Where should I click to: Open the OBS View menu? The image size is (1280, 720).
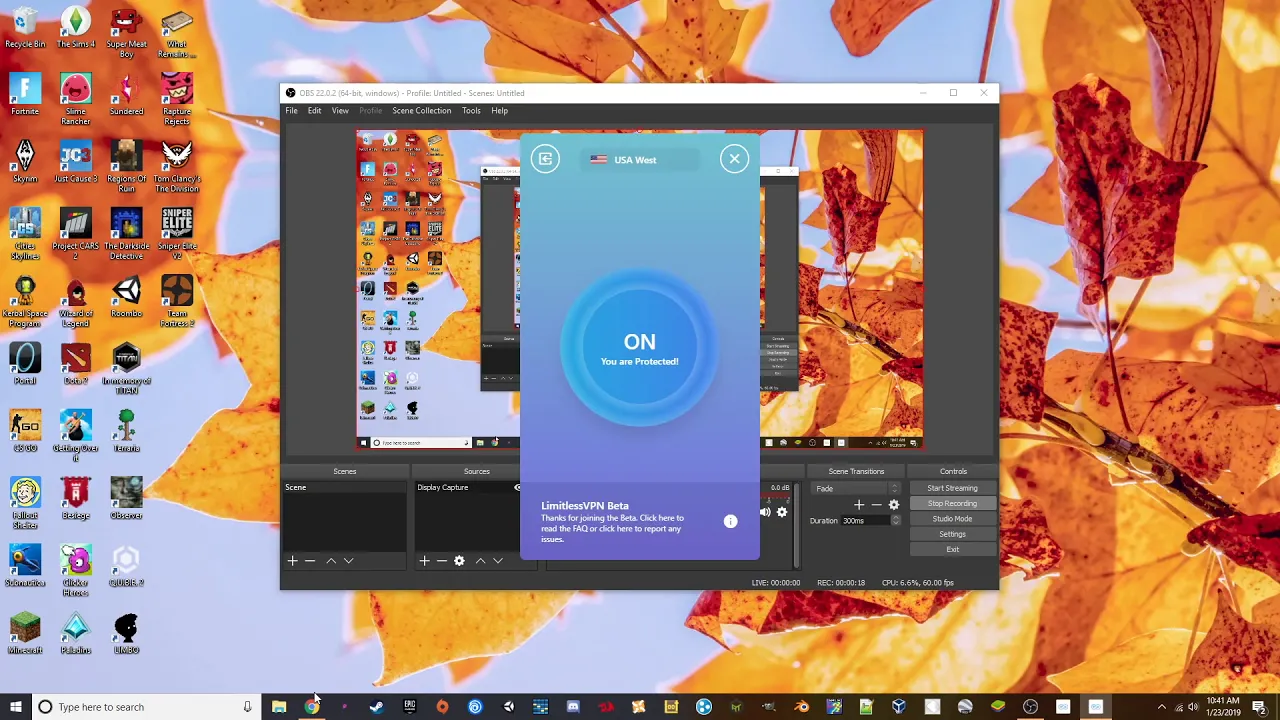(x=340, y=111)
